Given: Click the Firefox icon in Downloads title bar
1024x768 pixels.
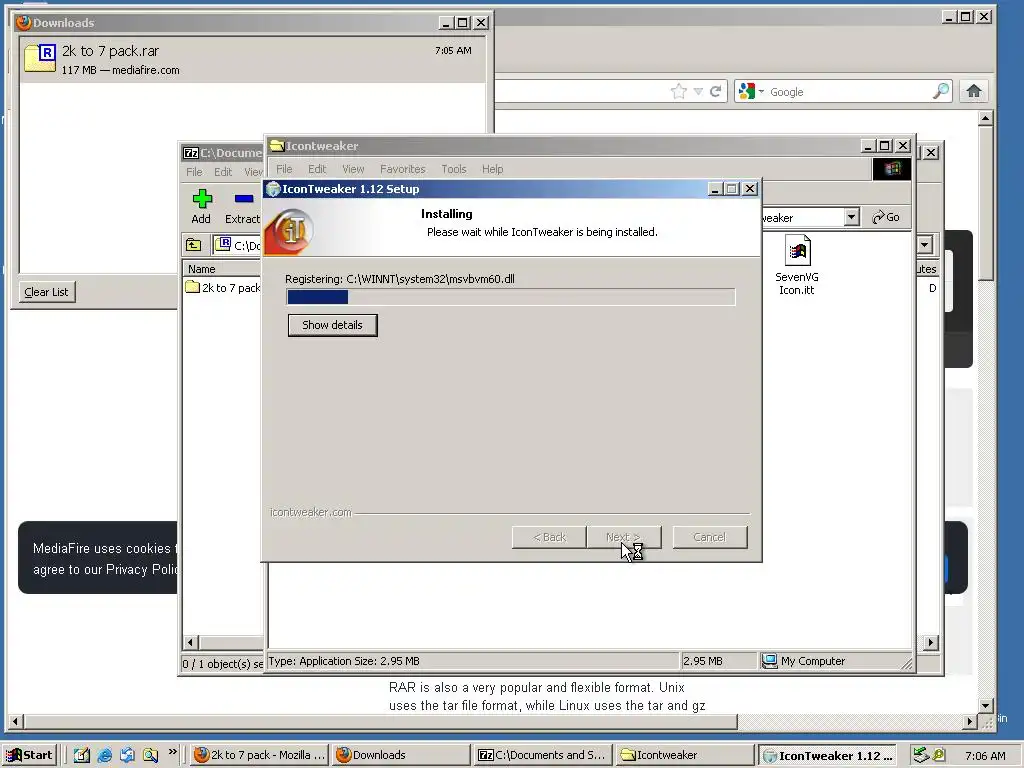Looking at the screenshot, I should pos(24,23).
